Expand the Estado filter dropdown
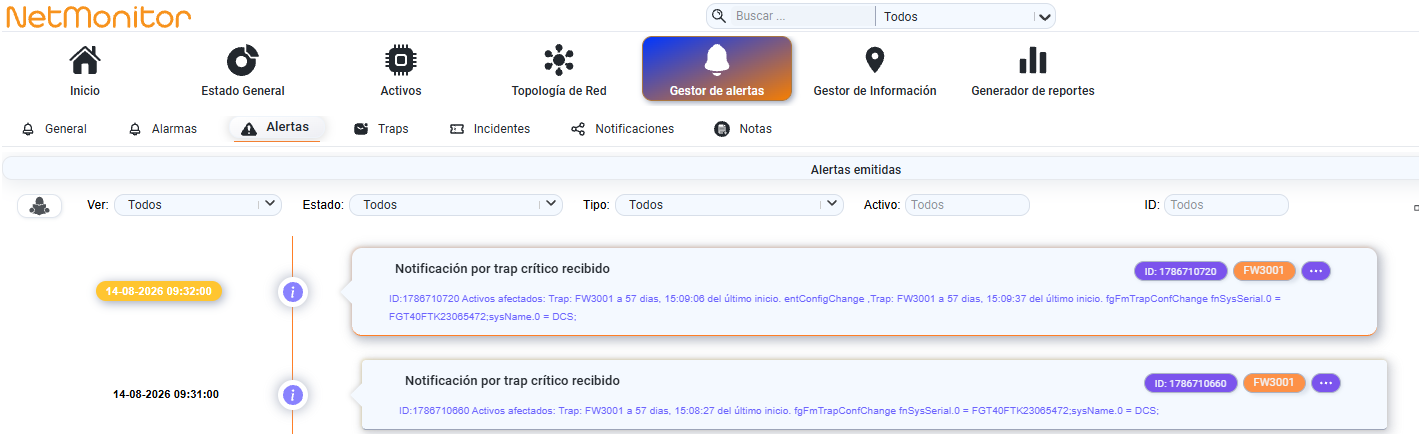 tap(456, 204)
